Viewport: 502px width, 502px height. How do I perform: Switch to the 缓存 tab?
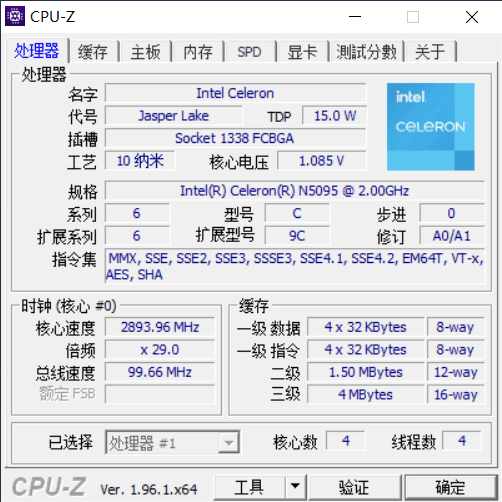93,52
